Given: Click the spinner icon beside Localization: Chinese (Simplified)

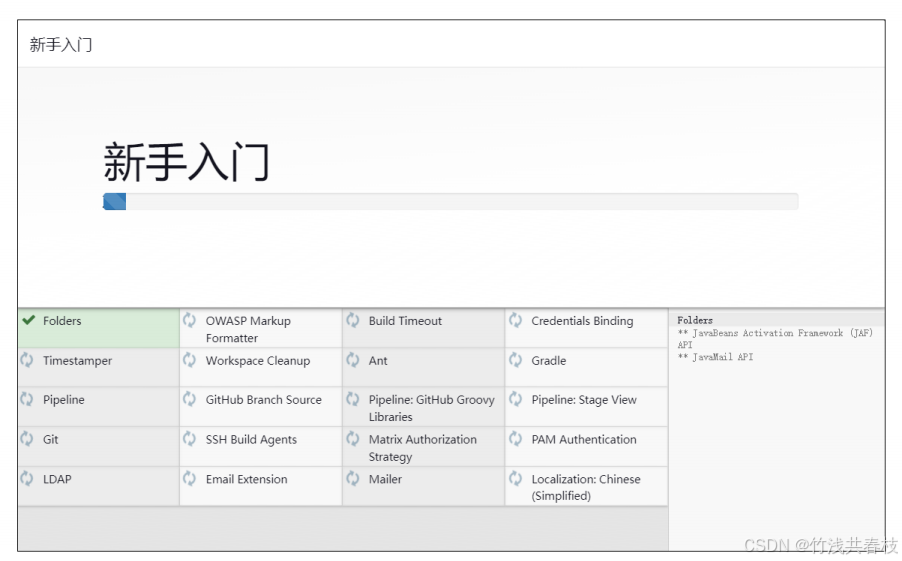Looking at the screenshot, I should pos(515,478).
